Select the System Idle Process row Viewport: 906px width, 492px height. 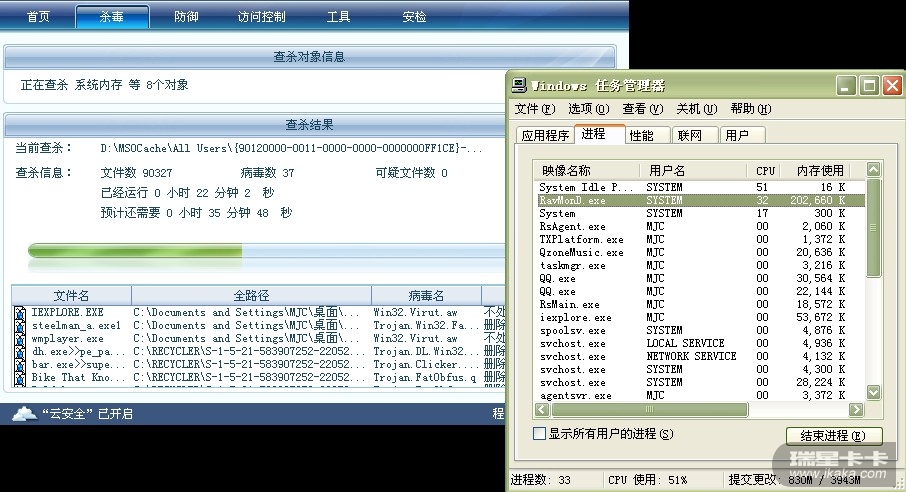[x=700, y=187]
